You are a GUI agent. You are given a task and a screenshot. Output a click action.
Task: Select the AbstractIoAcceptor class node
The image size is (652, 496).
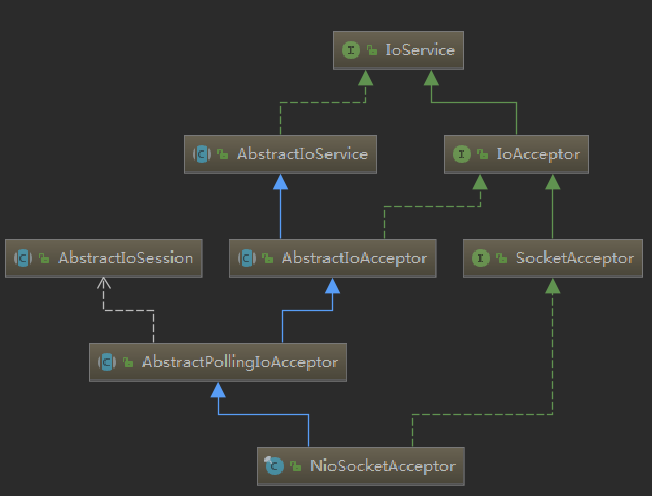point(333,258)
